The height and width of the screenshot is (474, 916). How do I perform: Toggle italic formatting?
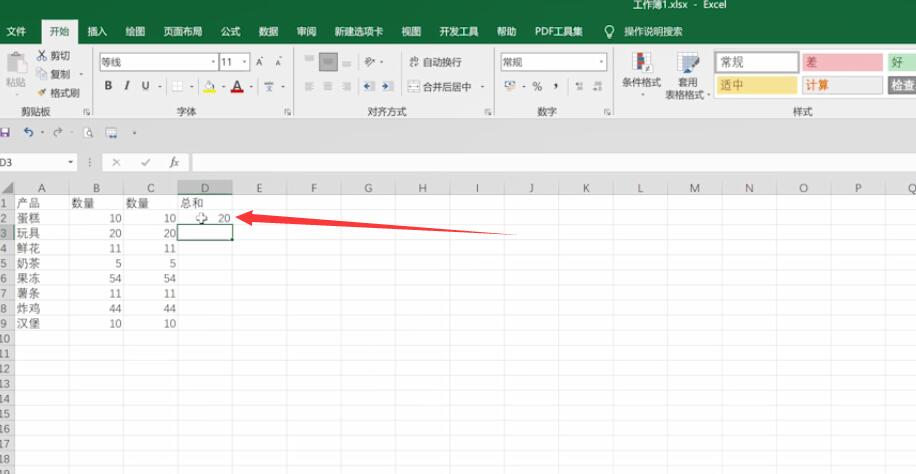tap(127, 86)
